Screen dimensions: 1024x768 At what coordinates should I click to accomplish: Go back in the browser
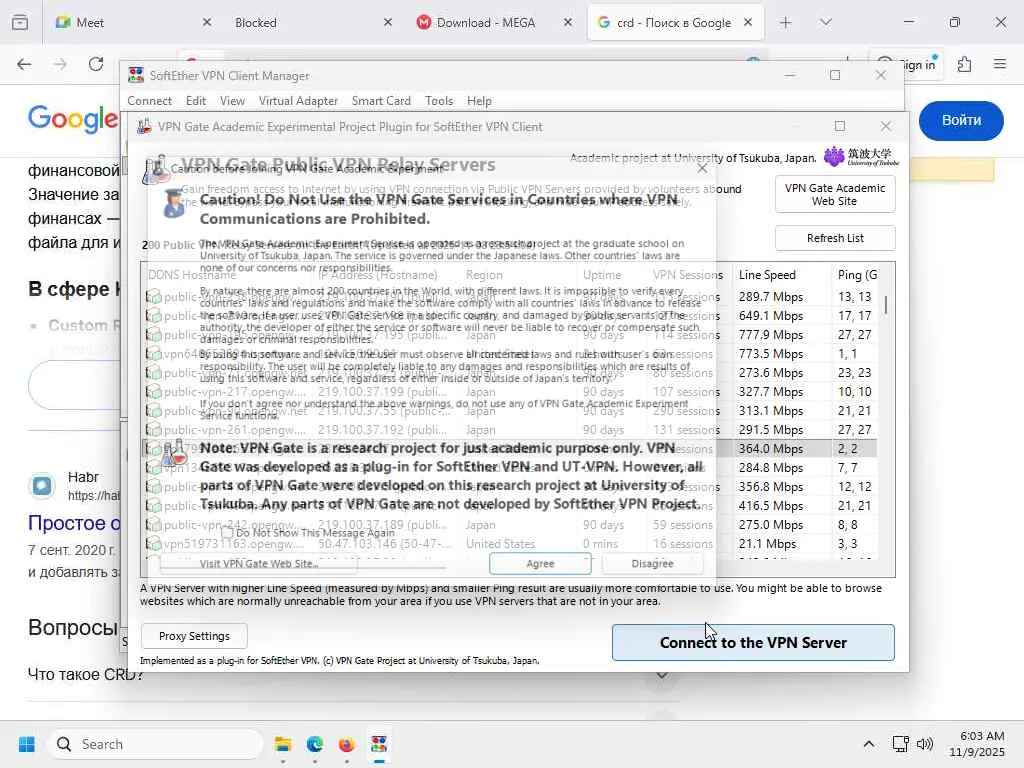[x=24, y=64]
